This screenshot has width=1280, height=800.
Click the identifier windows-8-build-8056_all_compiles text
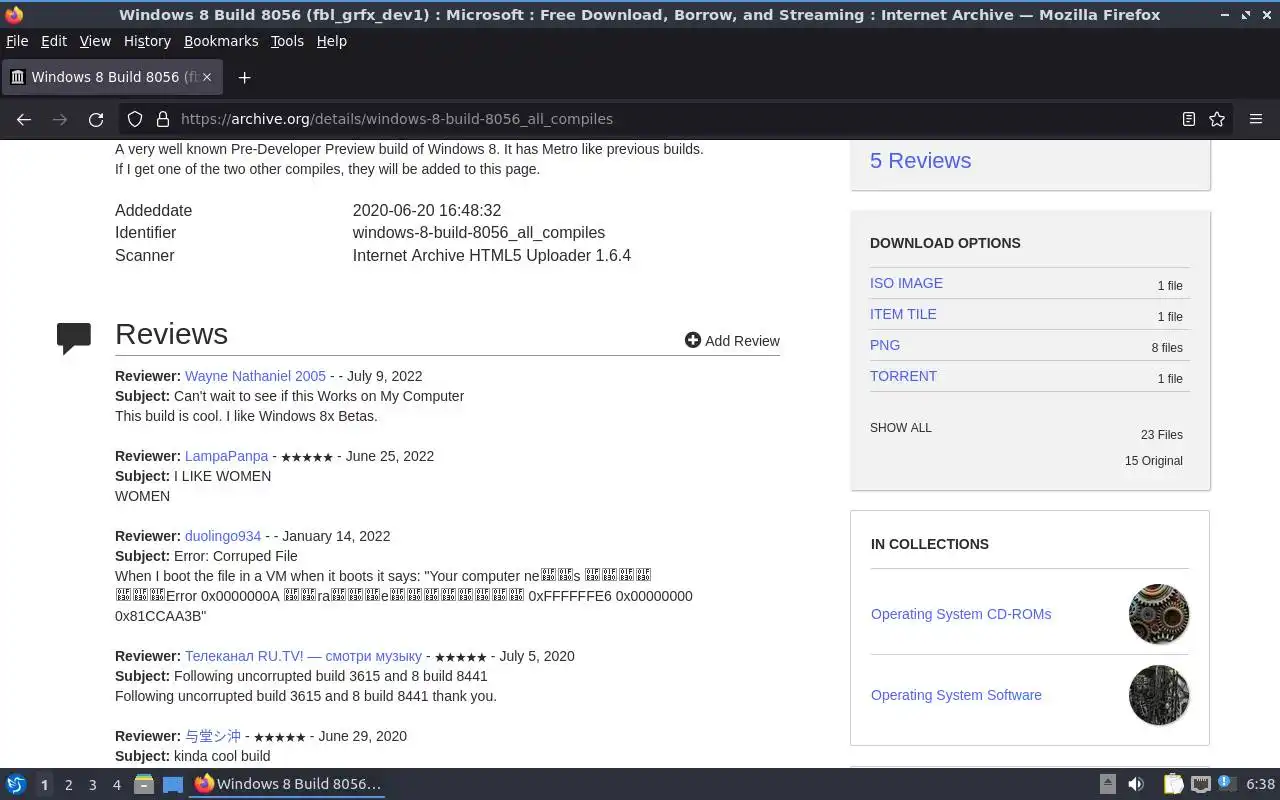tap(478, 233)
